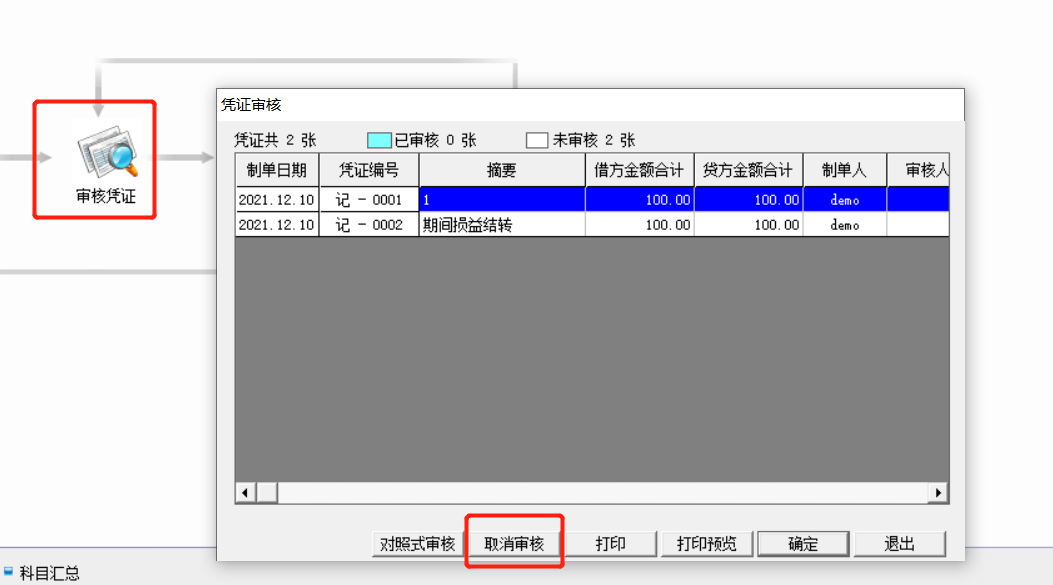1053x585 pixels.
Task: Click the 打印 button
Action: [610, 543]
